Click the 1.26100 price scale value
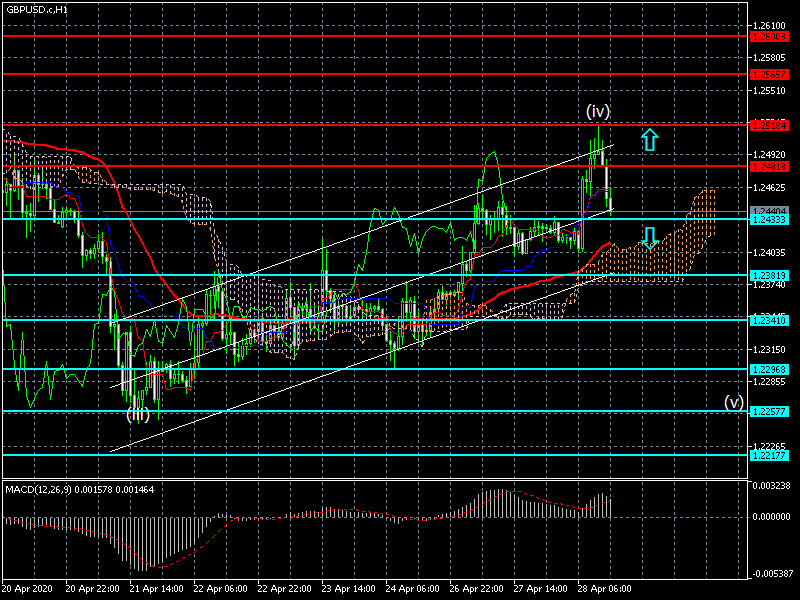The height and width of the screenshot is (600, 800). [x=769, y=26]
